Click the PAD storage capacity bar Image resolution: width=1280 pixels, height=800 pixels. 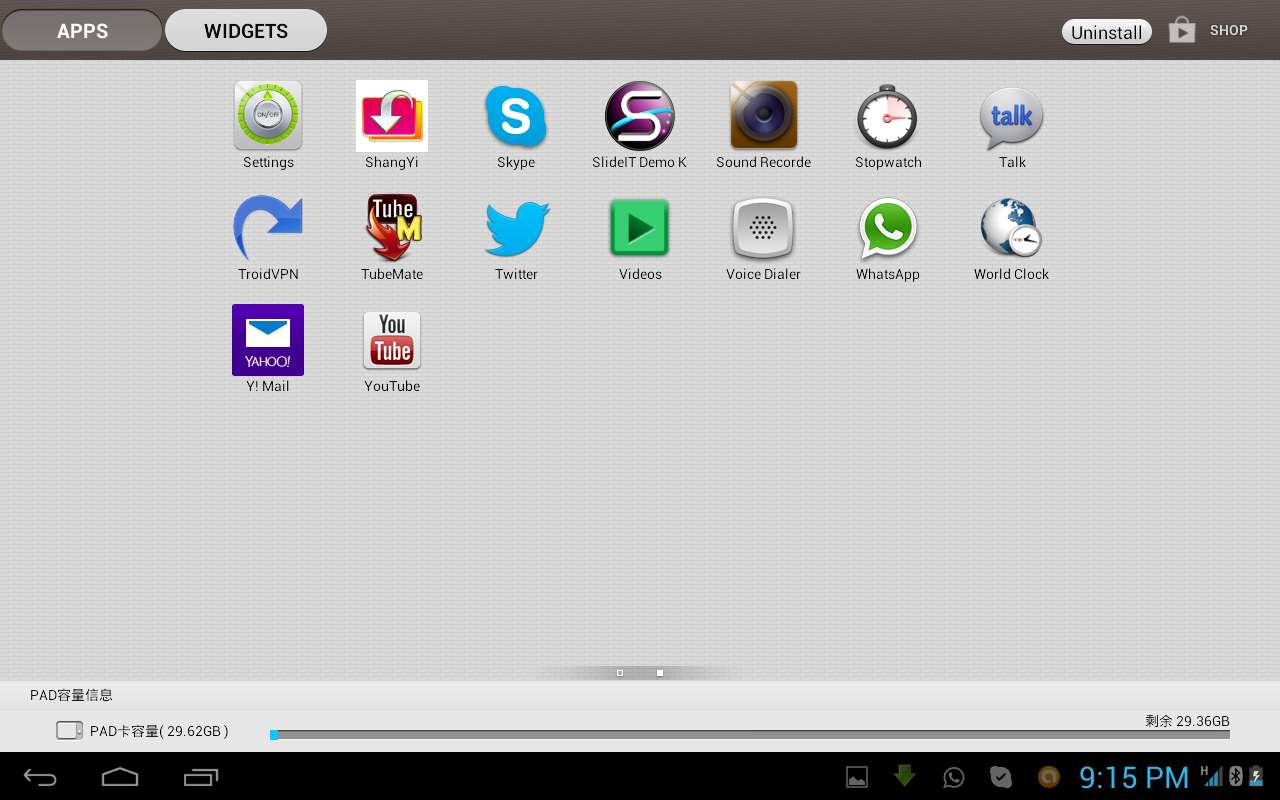[750, 735]
